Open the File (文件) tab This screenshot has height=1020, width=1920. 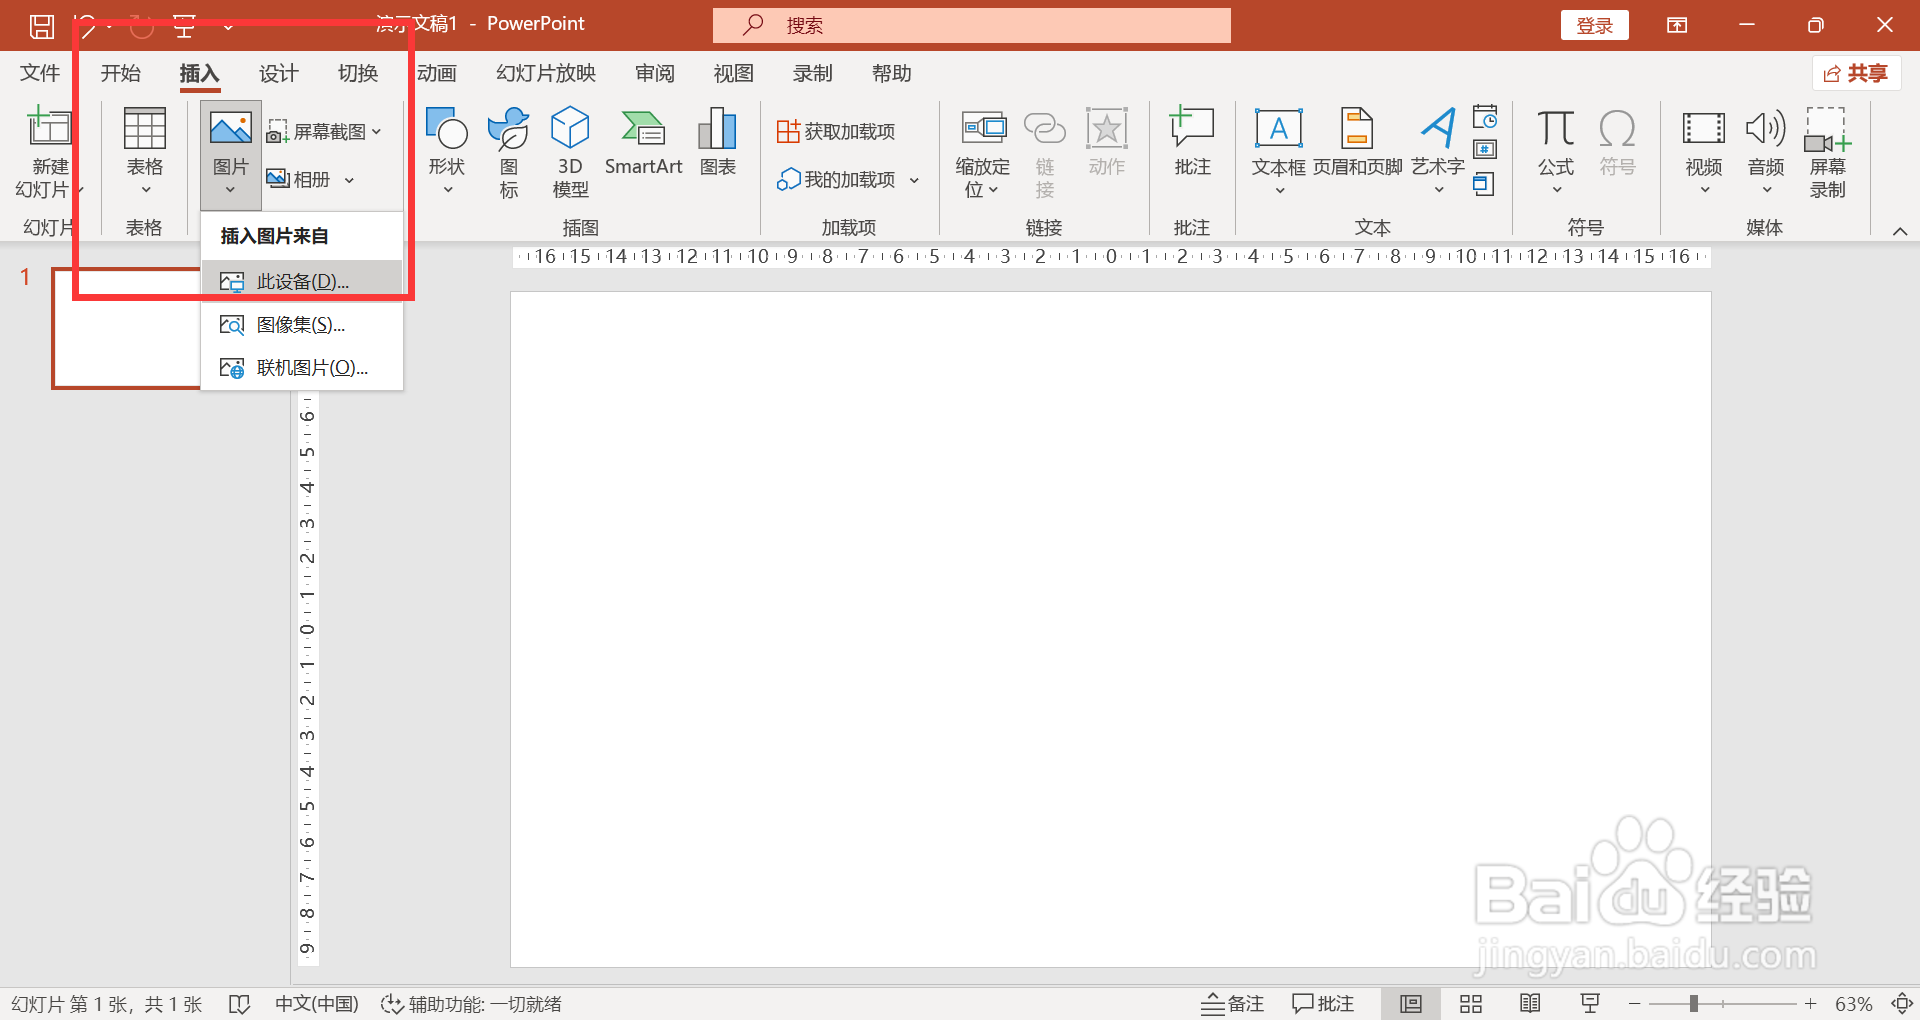click(x=40, y=73)
